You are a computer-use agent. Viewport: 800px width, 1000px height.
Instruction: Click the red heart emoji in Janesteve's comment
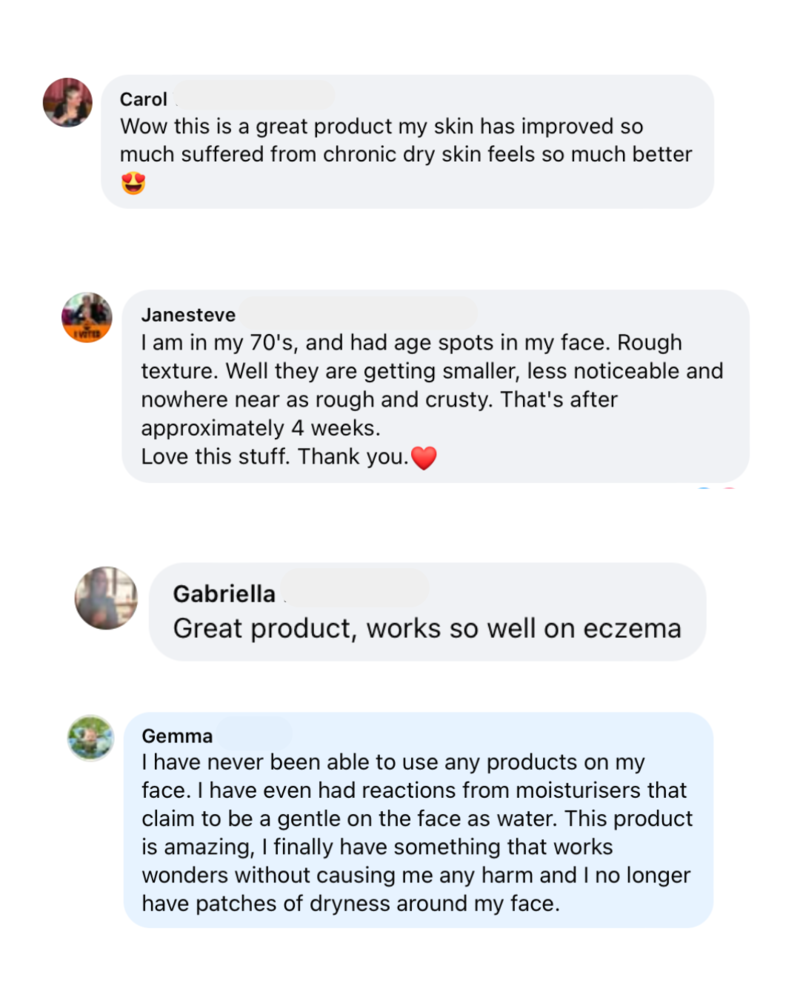coord(425,457)
